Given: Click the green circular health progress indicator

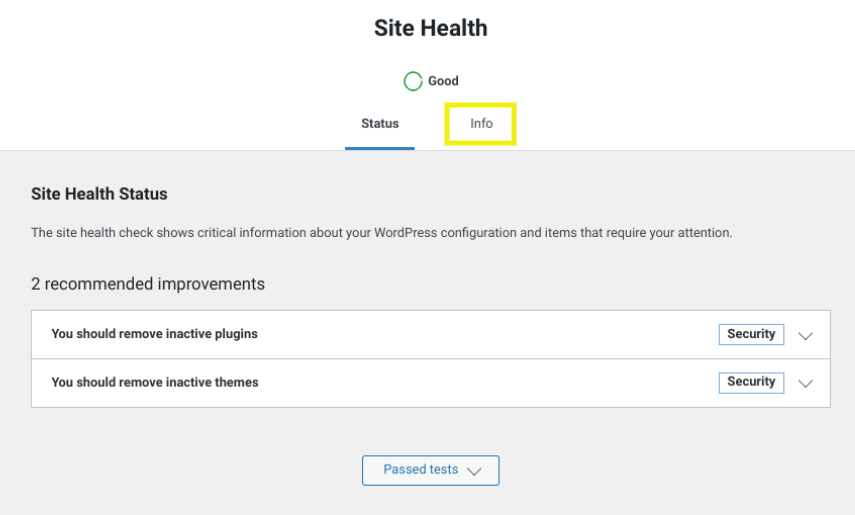Looking at the screenshot, I should point(413,81).
